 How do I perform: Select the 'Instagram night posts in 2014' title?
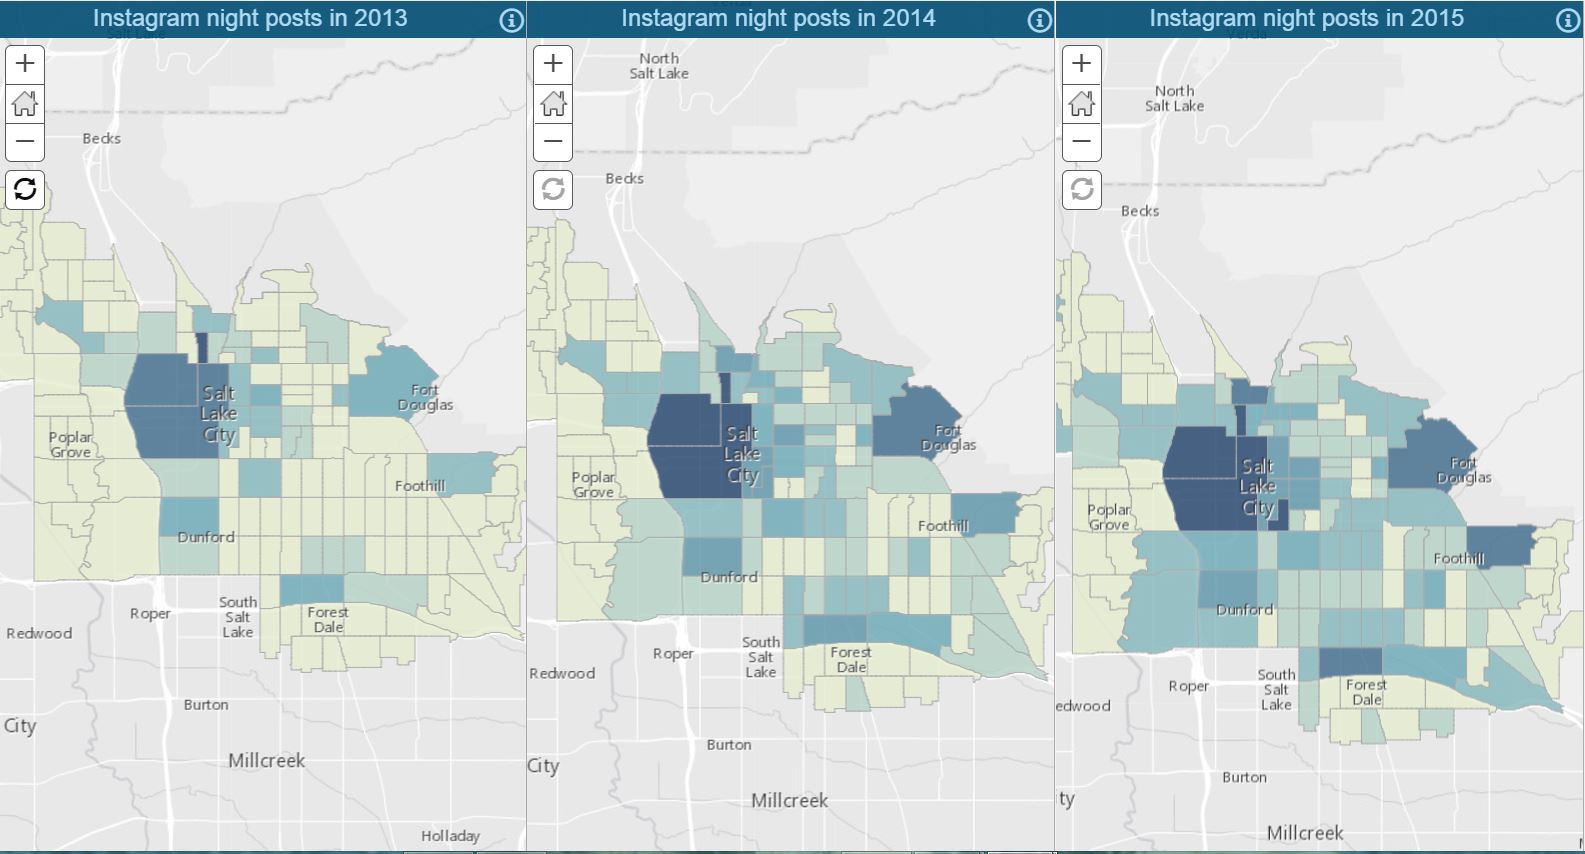(778, 18)
